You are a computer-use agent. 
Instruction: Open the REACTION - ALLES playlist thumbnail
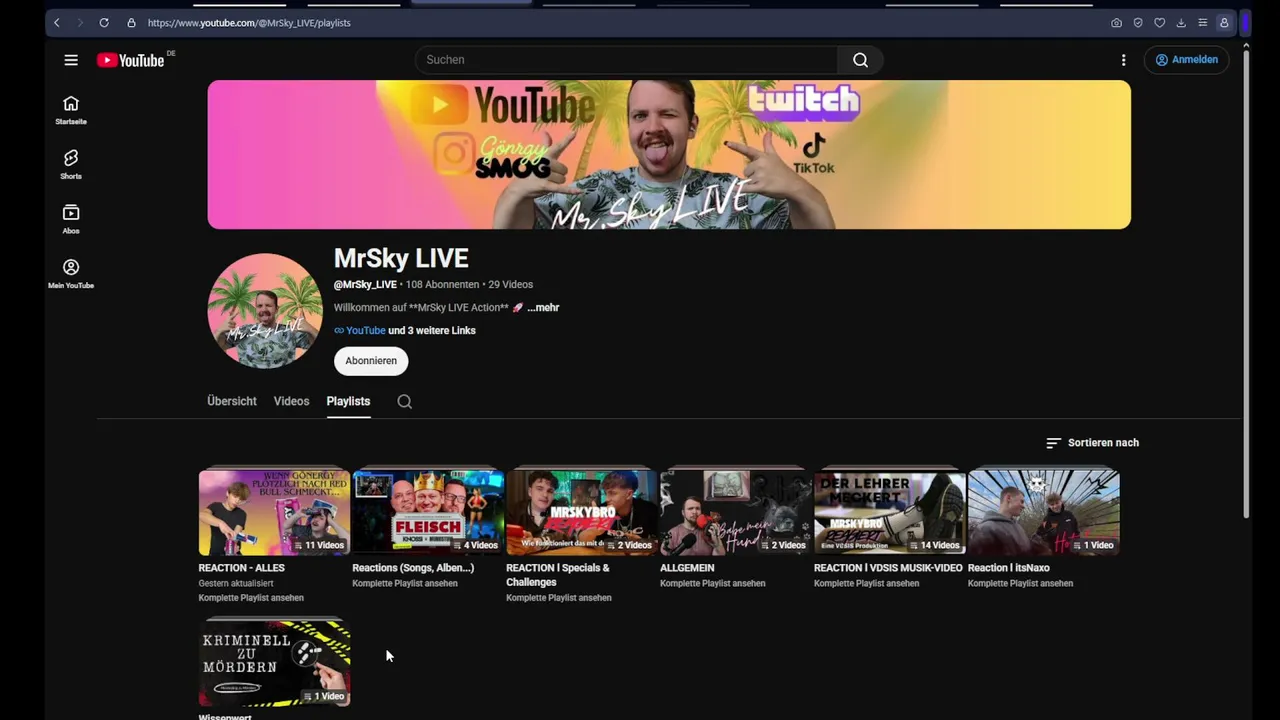click(x=274, y=512)
